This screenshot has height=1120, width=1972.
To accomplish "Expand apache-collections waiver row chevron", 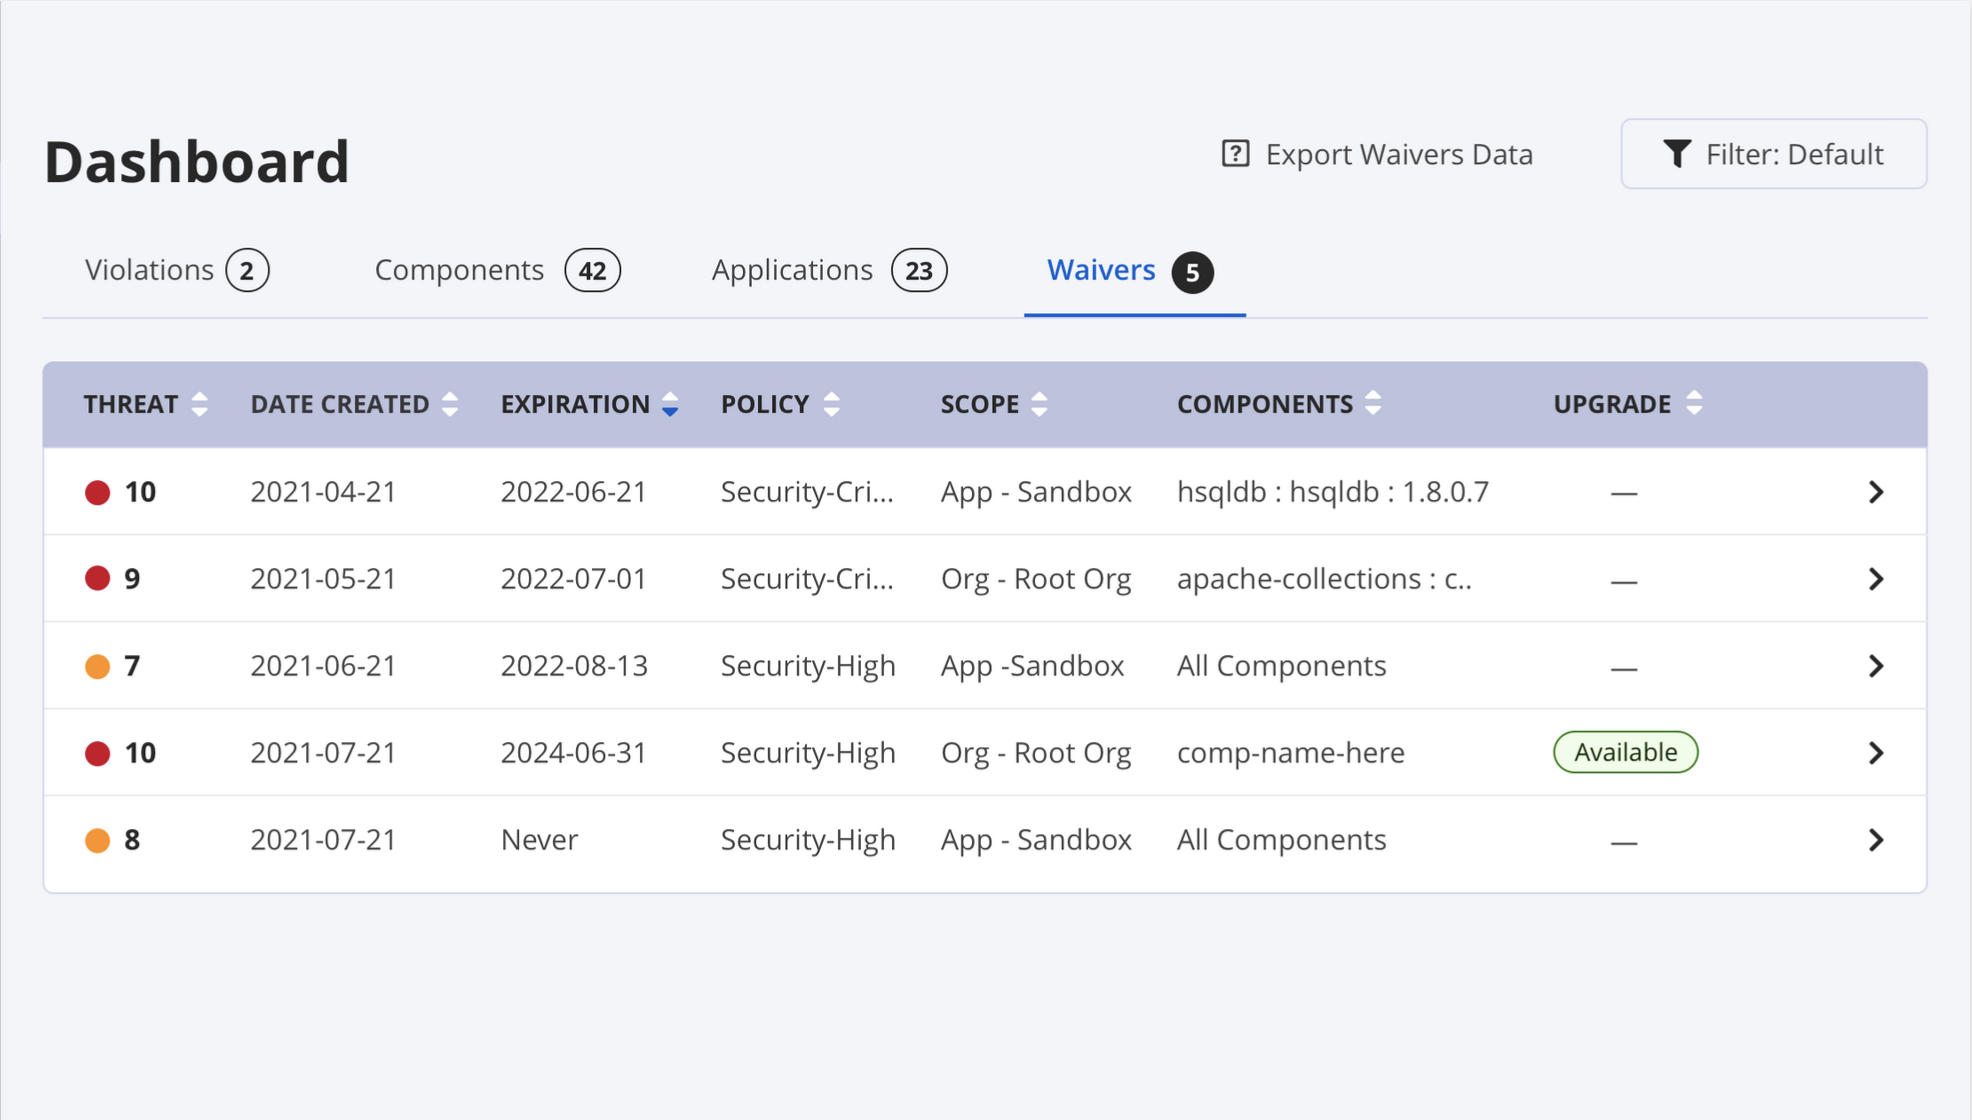I will pos(1876,579).
